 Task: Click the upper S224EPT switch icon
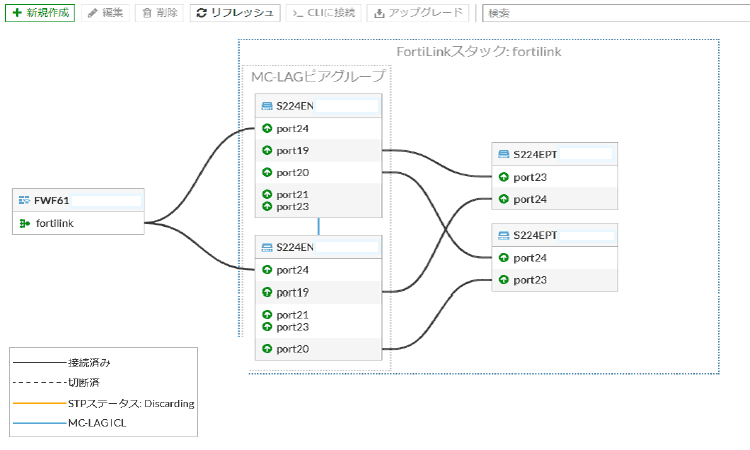coord(504,154)
